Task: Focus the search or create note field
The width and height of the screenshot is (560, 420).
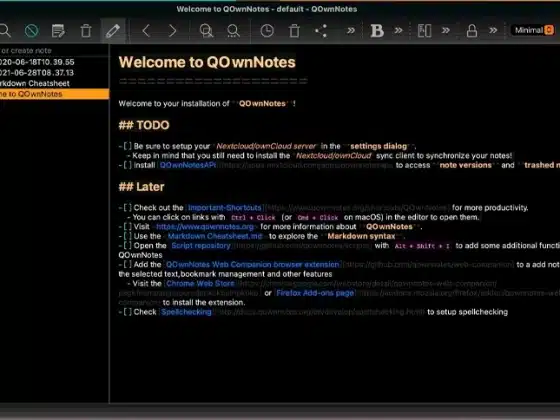Action: 54,51
